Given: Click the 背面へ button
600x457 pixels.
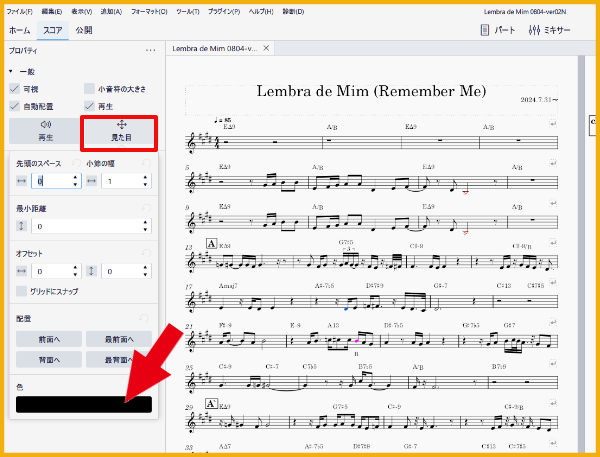Looking at the screenshot, I should (49, 359).
